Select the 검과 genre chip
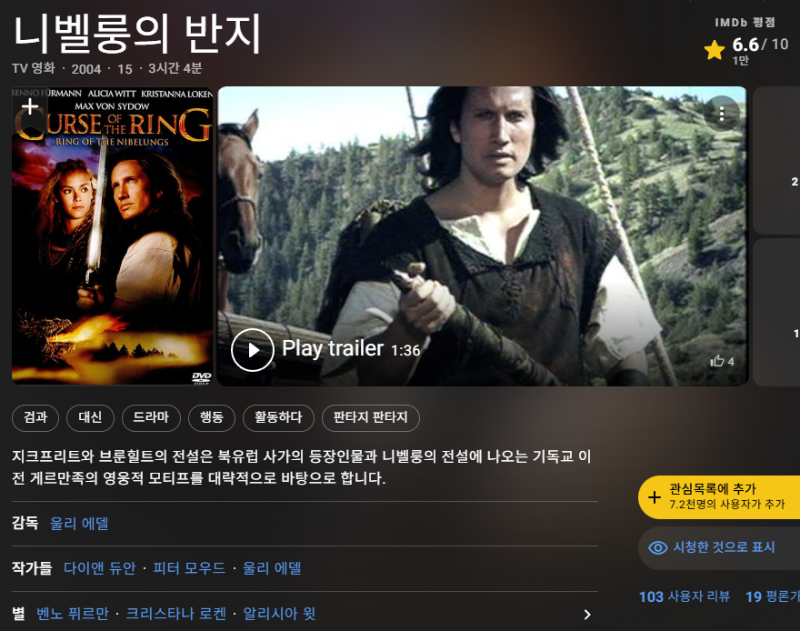 click(35, 418)
